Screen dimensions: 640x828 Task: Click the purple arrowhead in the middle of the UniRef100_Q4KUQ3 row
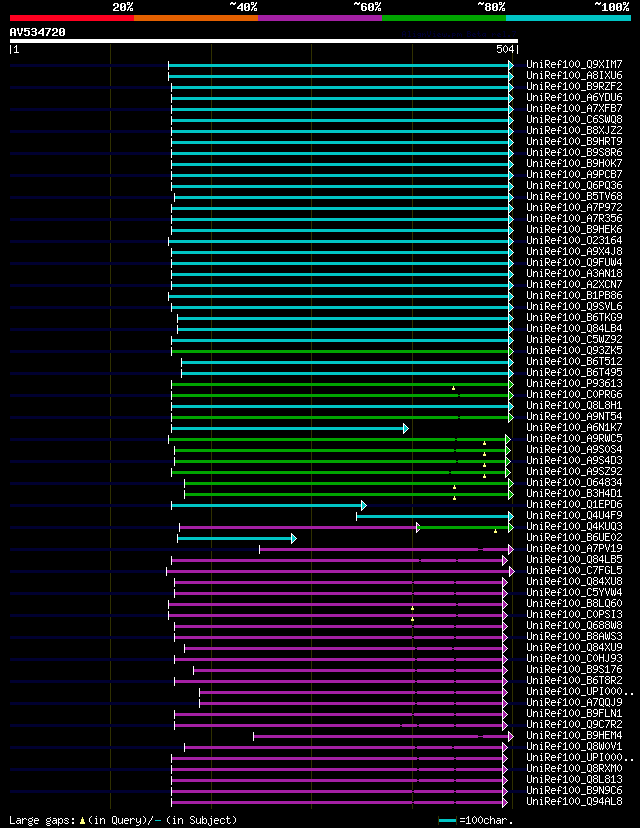pos(418,528)
